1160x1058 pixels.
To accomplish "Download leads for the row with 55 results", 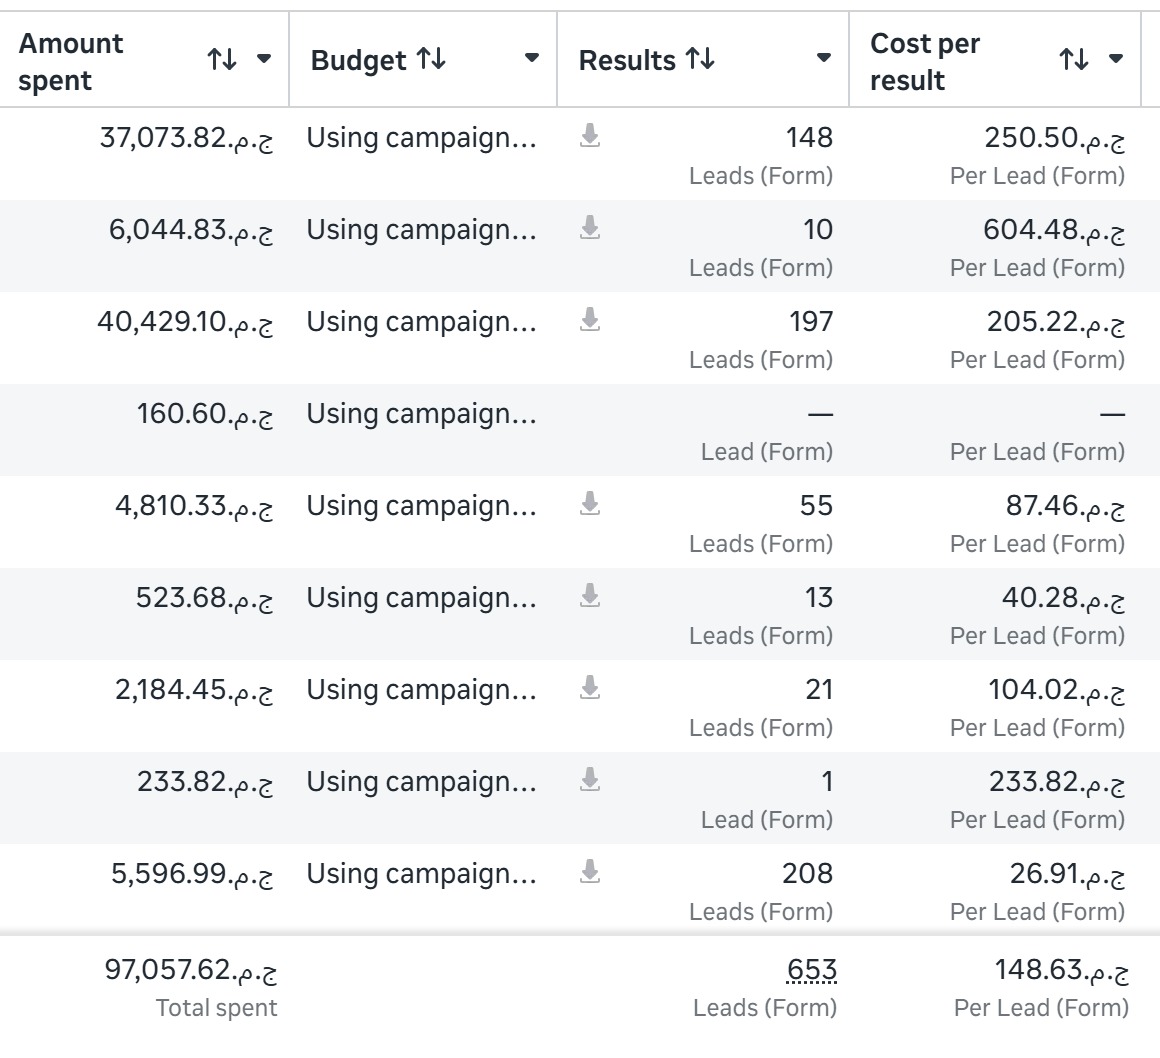I will 590,504.
